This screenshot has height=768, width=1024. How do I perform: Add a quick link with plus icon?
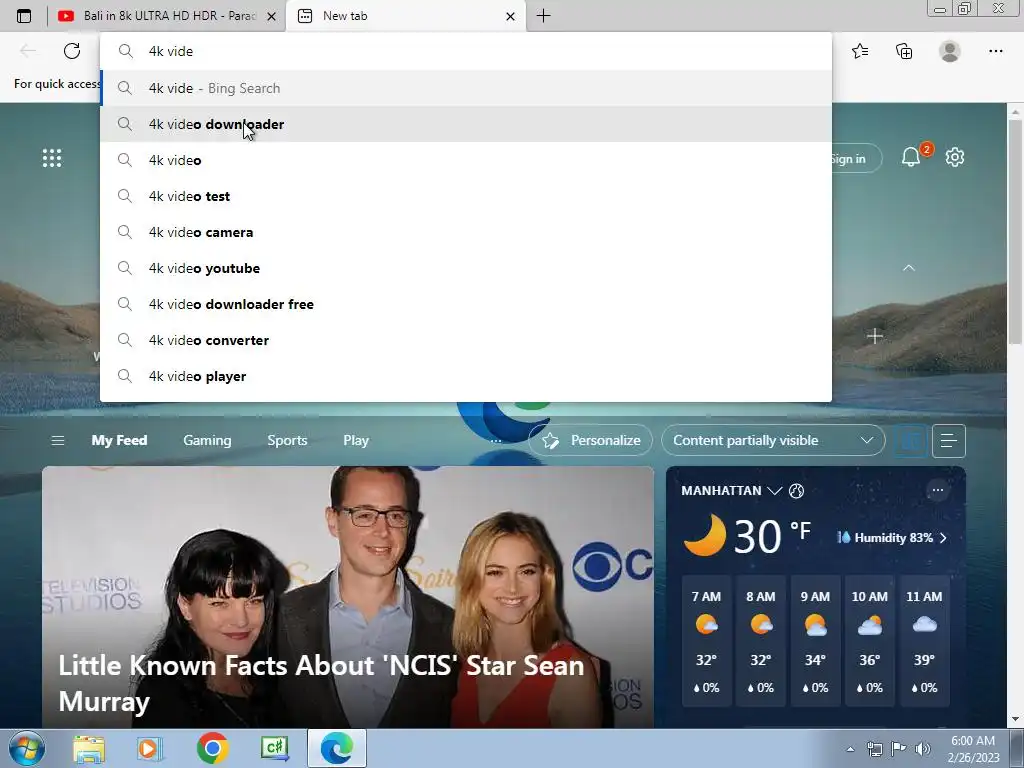[x=874, y=336]
